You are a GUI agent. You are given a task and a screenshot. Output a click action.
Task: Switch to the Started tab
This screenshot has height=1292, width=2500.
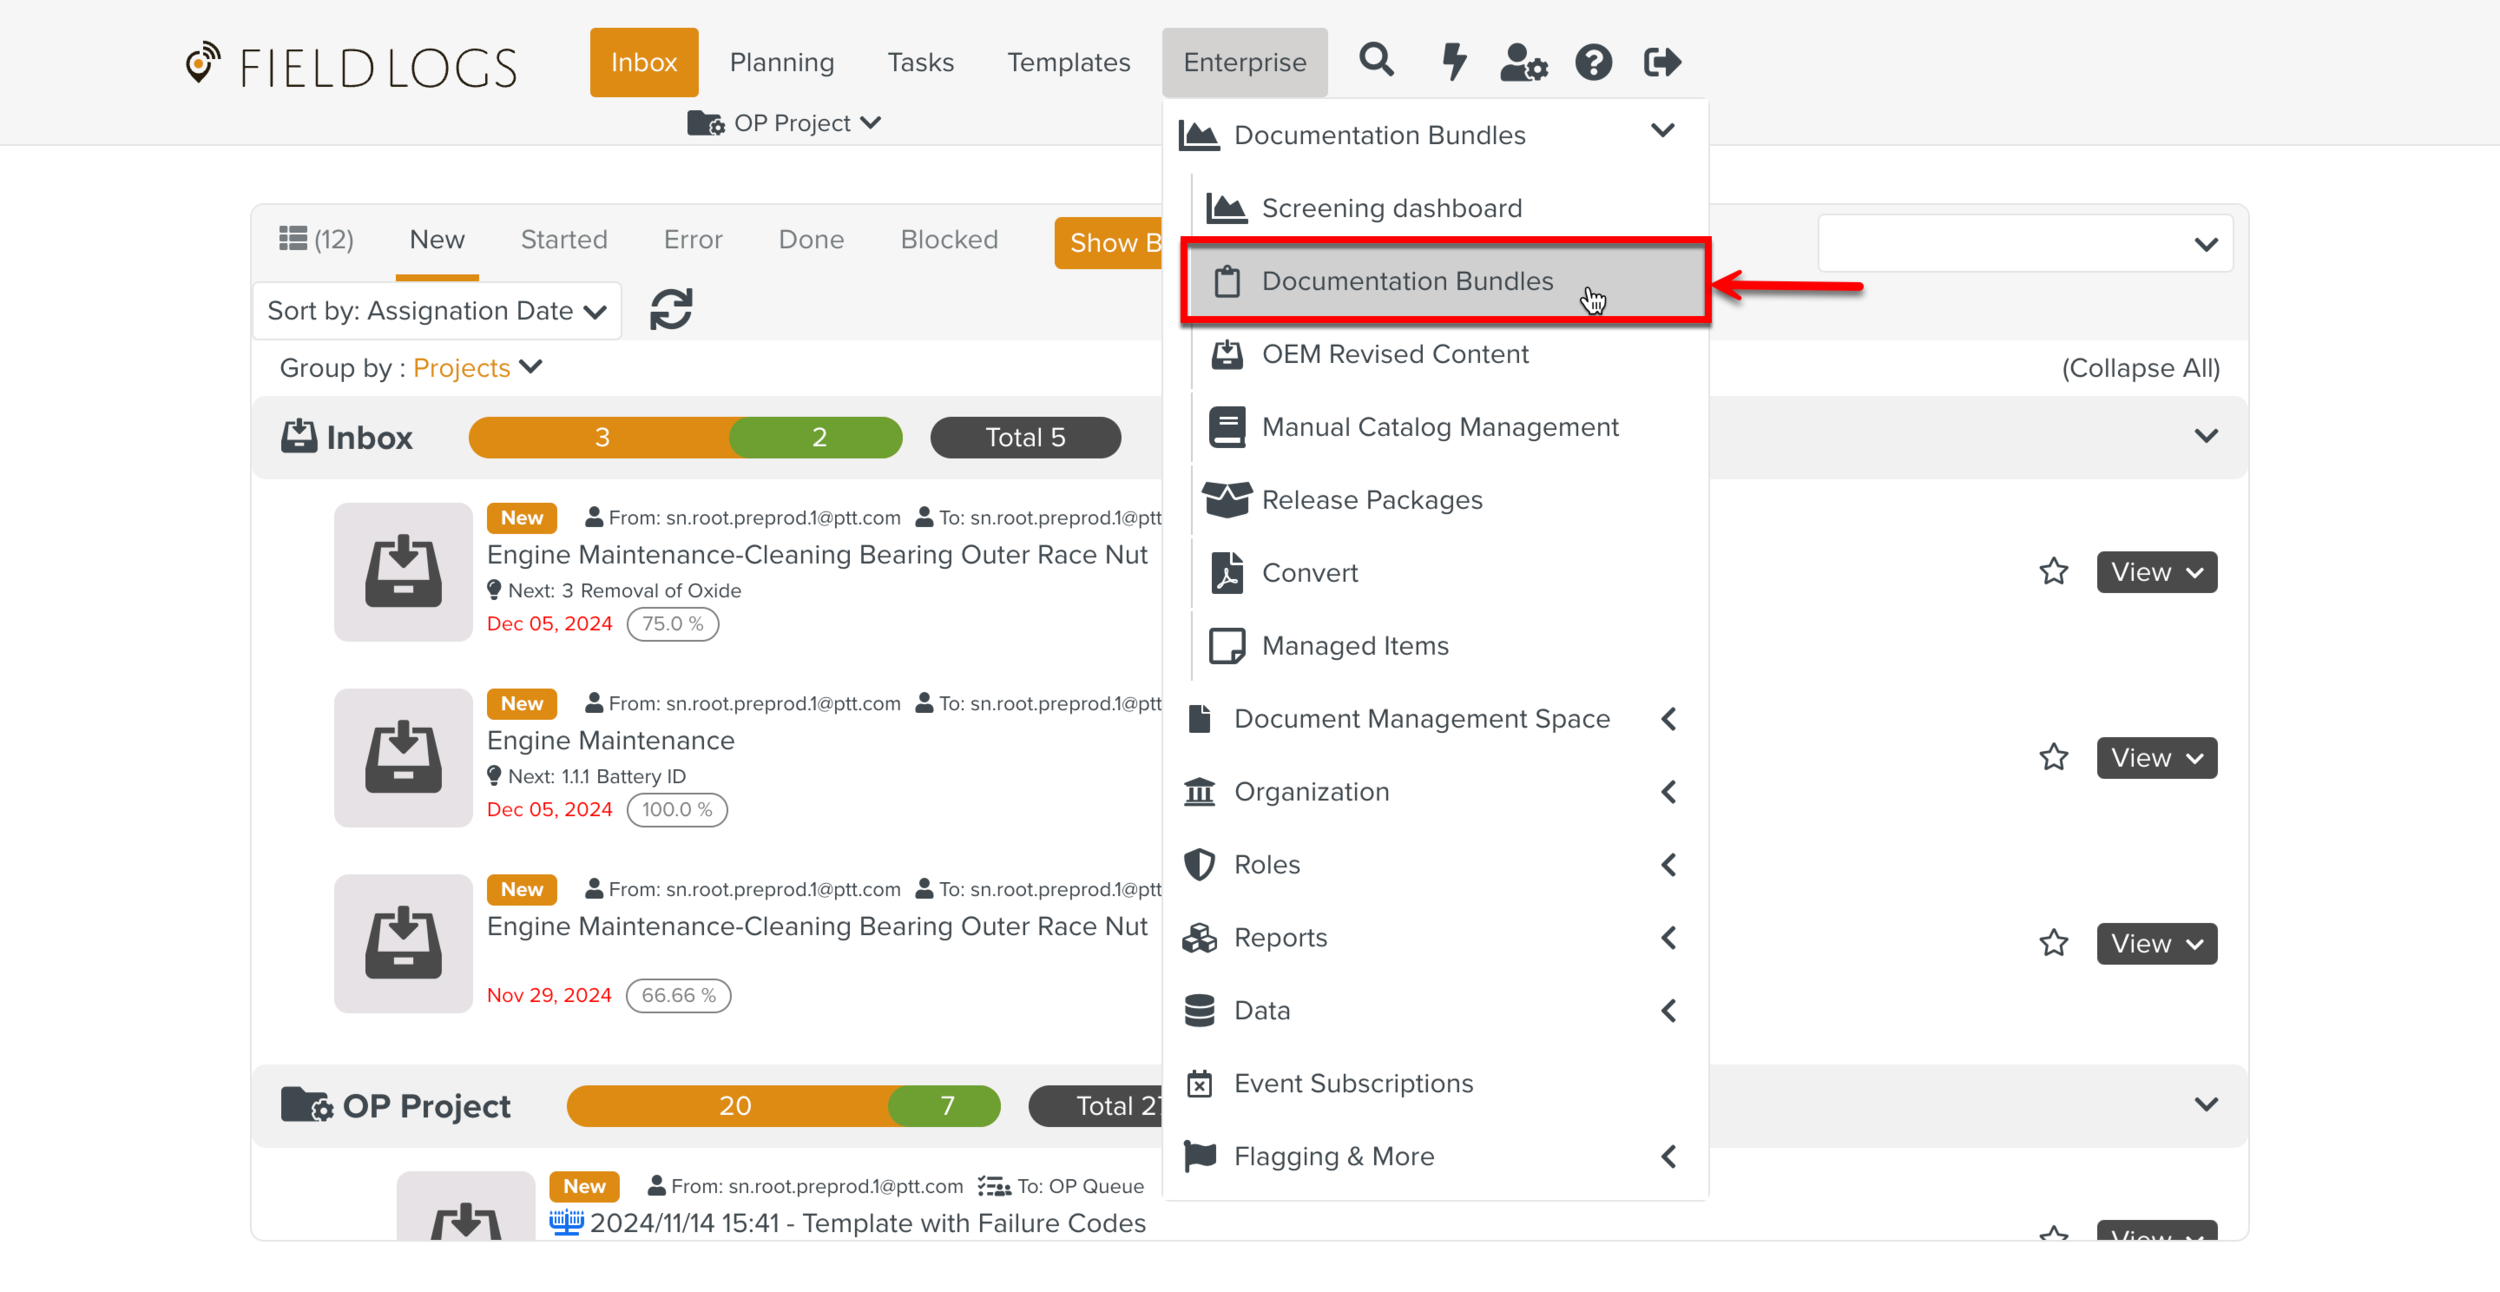point(564,239)
